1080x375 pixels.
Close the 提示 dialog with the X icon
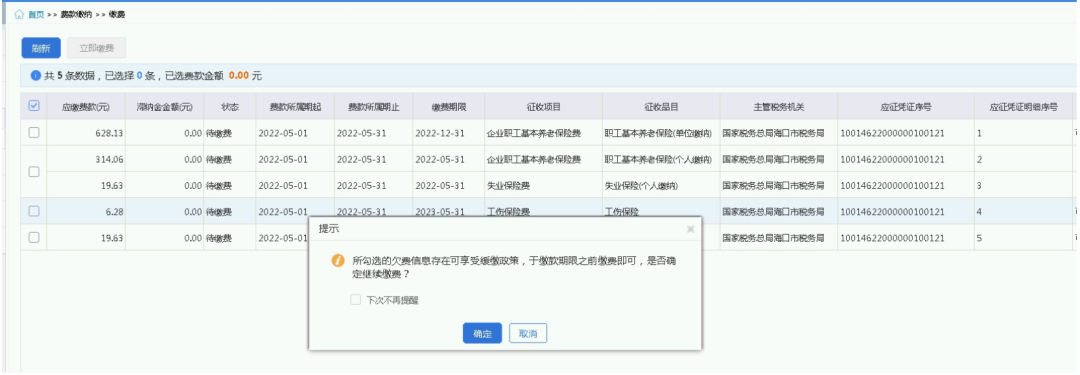coord(690,229)
